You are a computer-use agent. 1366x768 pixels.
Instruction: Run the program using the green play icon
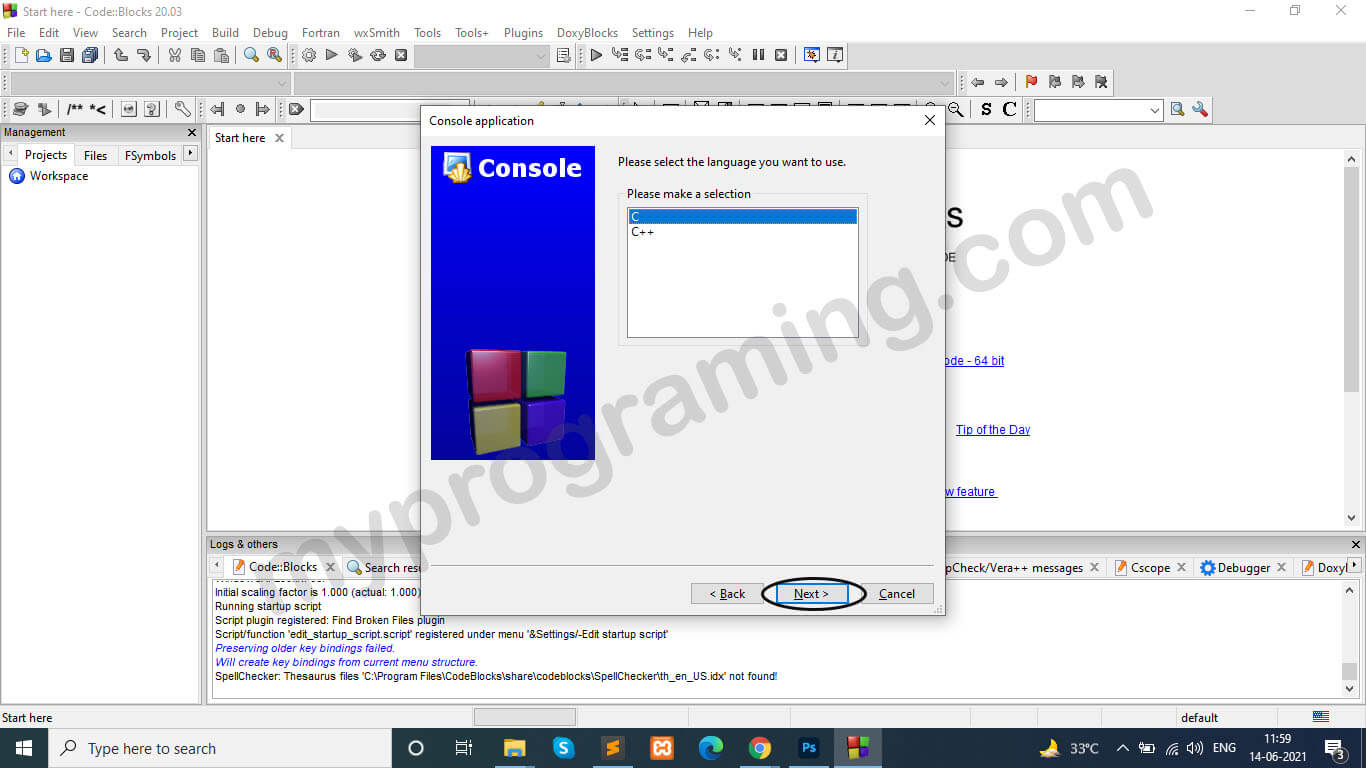point(331,55)
